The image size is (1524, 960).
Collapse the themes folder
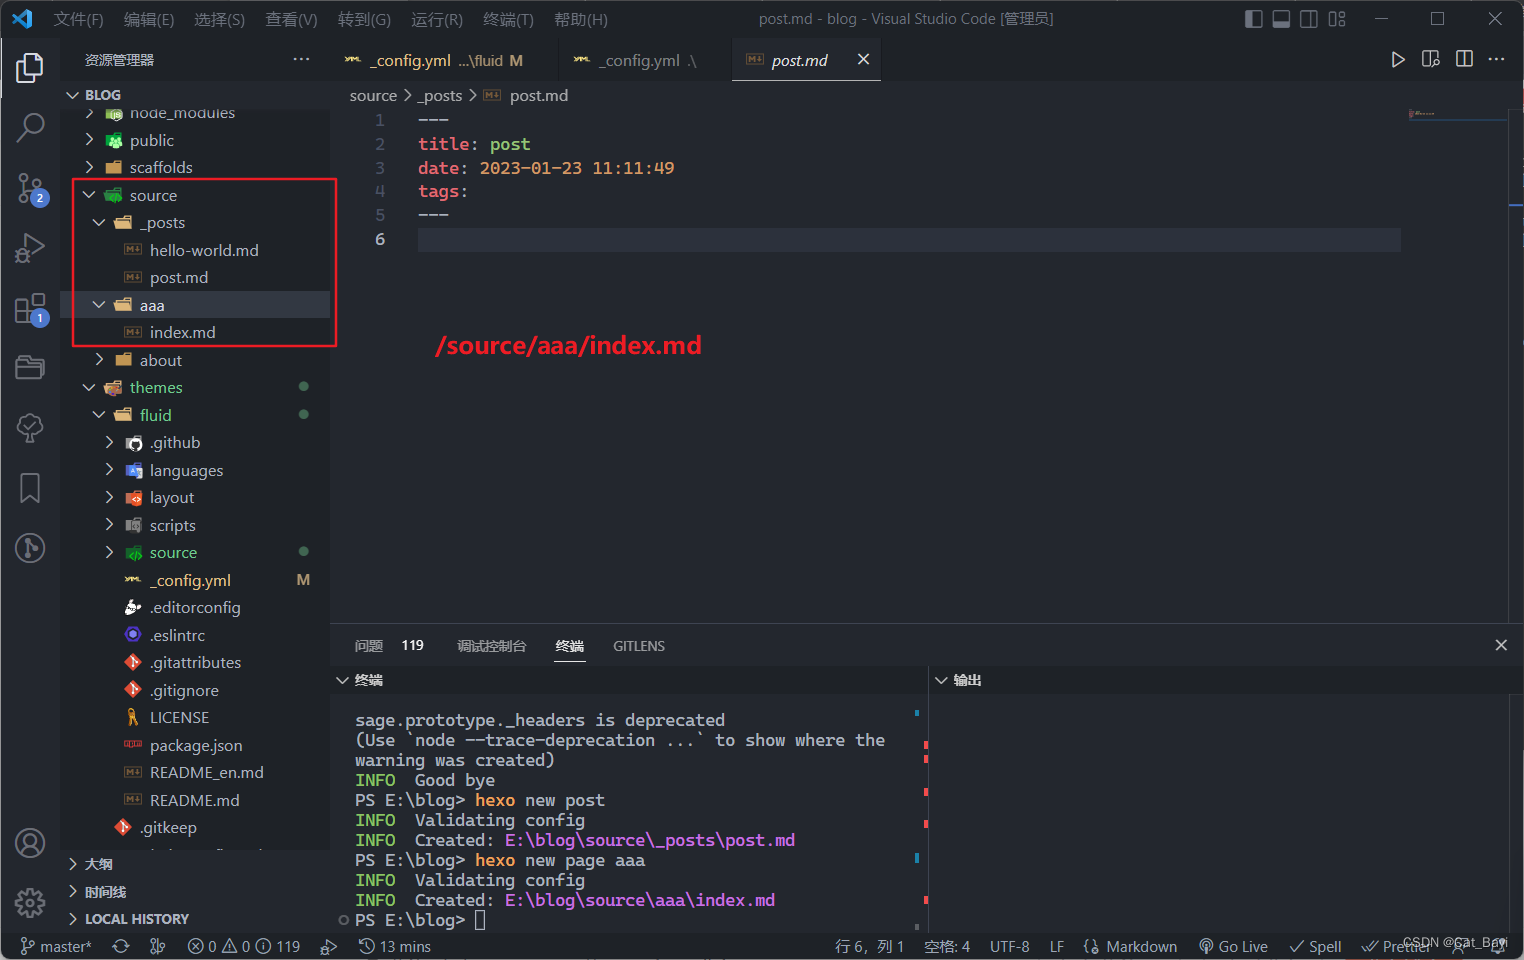tap(196, 387)
